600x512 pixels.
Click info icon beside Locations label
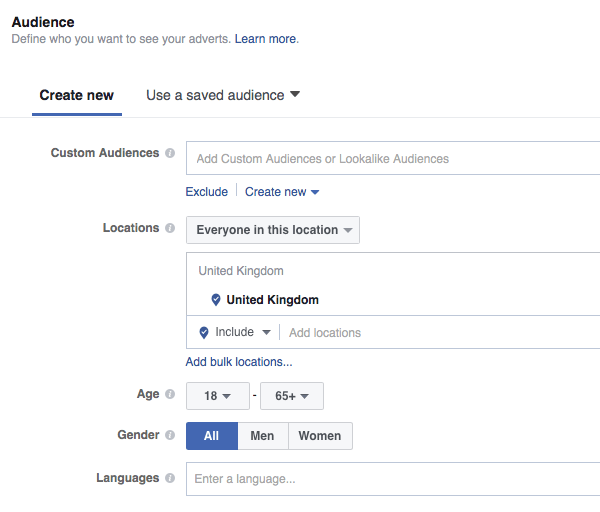(x=170, y=229)
